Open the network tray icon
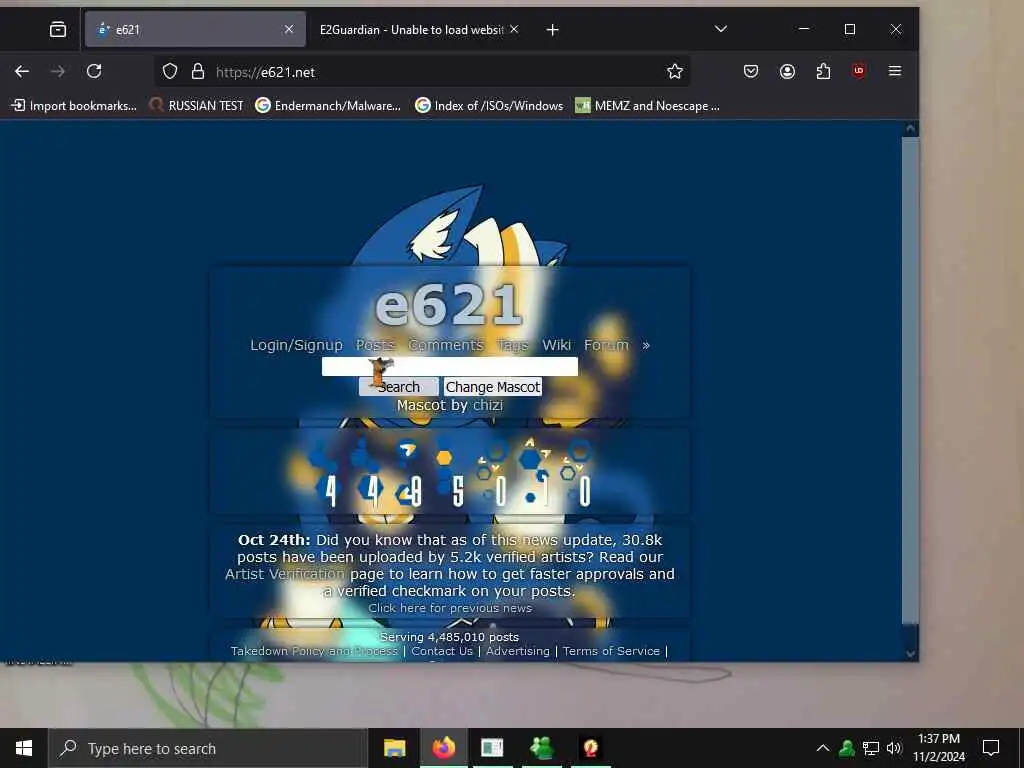Screen dimensions: 1024x768 (x=871, y=748)
